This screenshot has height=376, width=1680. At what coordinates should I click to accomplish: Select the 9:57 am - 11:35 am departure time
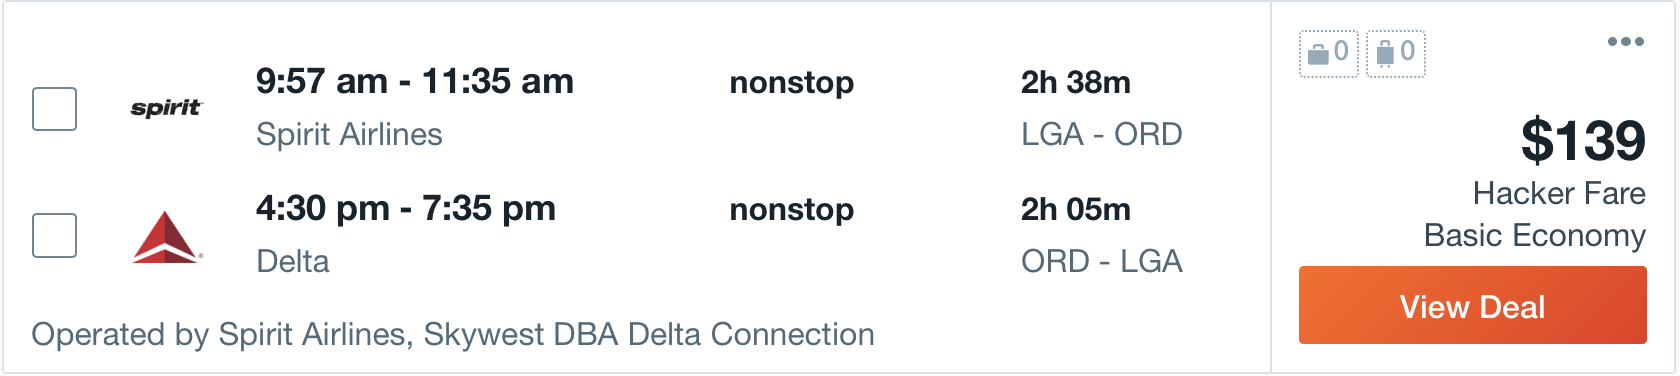(415, 81)
